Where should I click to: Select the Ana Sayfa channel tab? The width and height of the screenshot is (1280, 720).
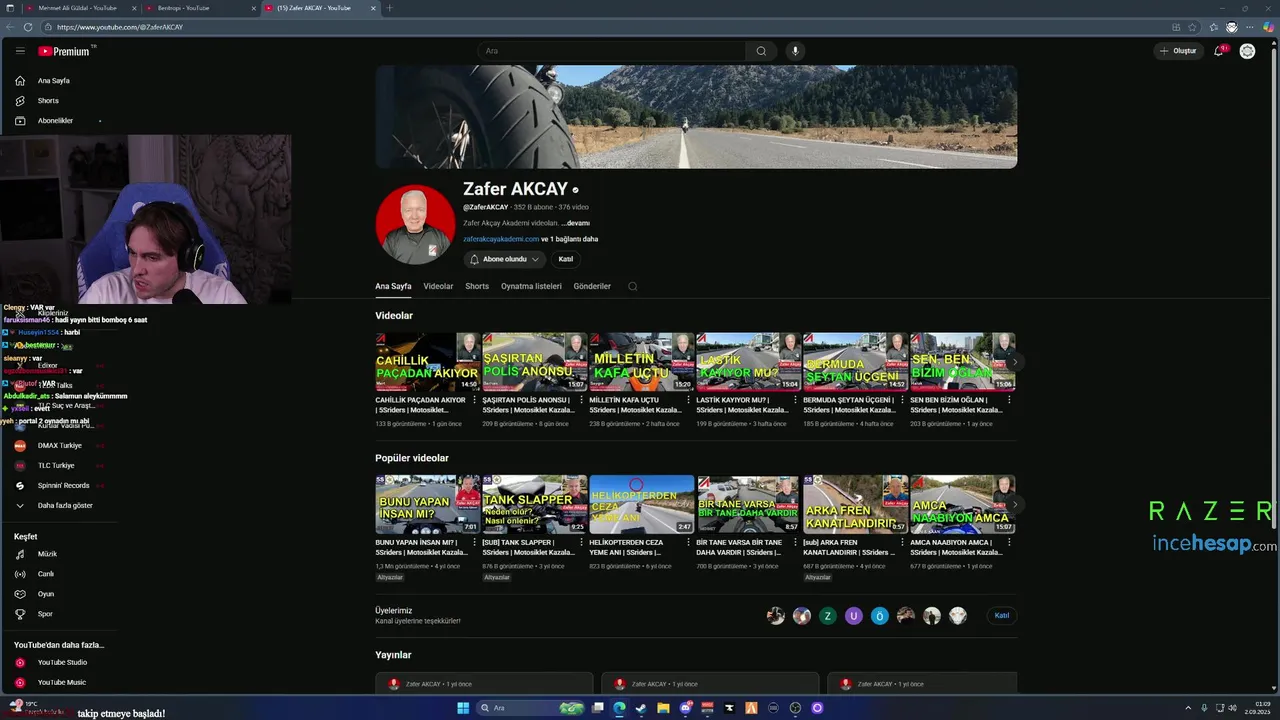(393, 286)
